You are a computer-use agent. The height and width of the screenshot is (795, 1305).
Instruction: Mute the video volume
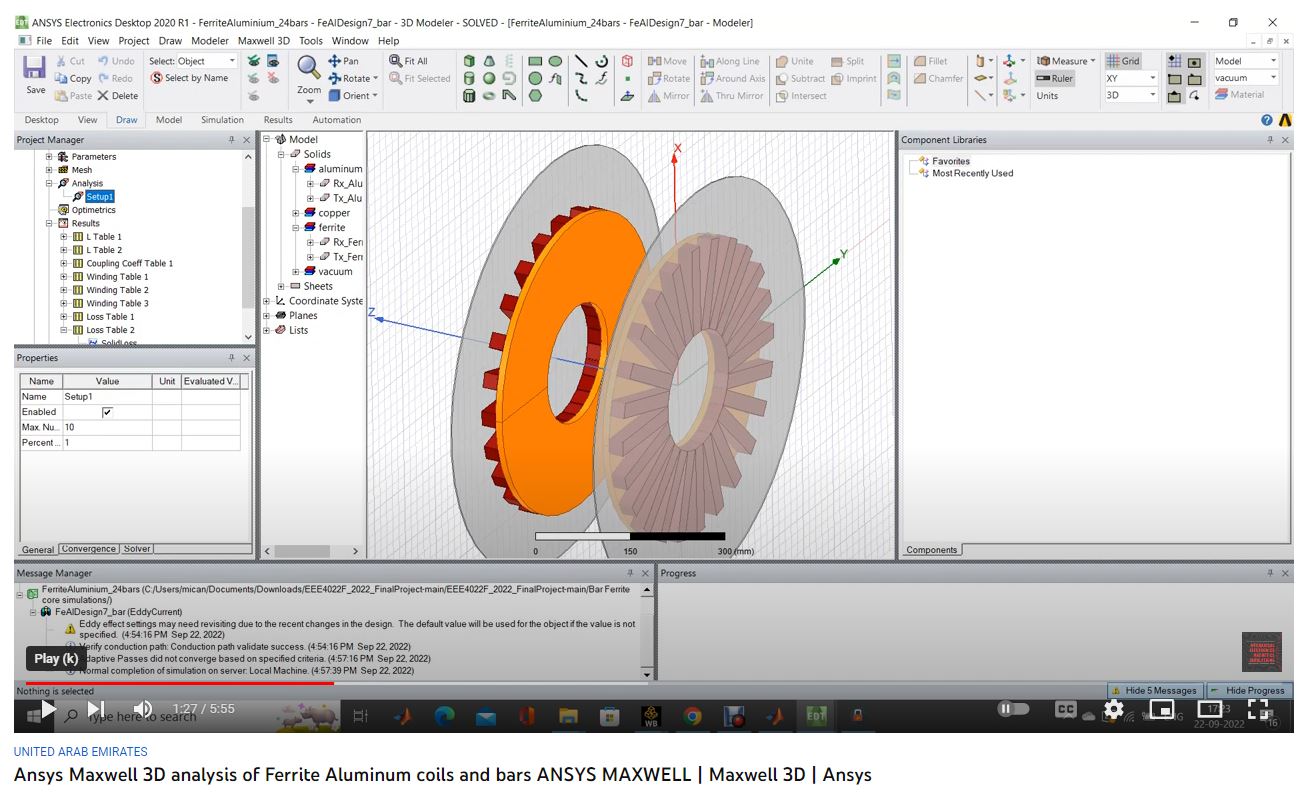coord(143,709)
